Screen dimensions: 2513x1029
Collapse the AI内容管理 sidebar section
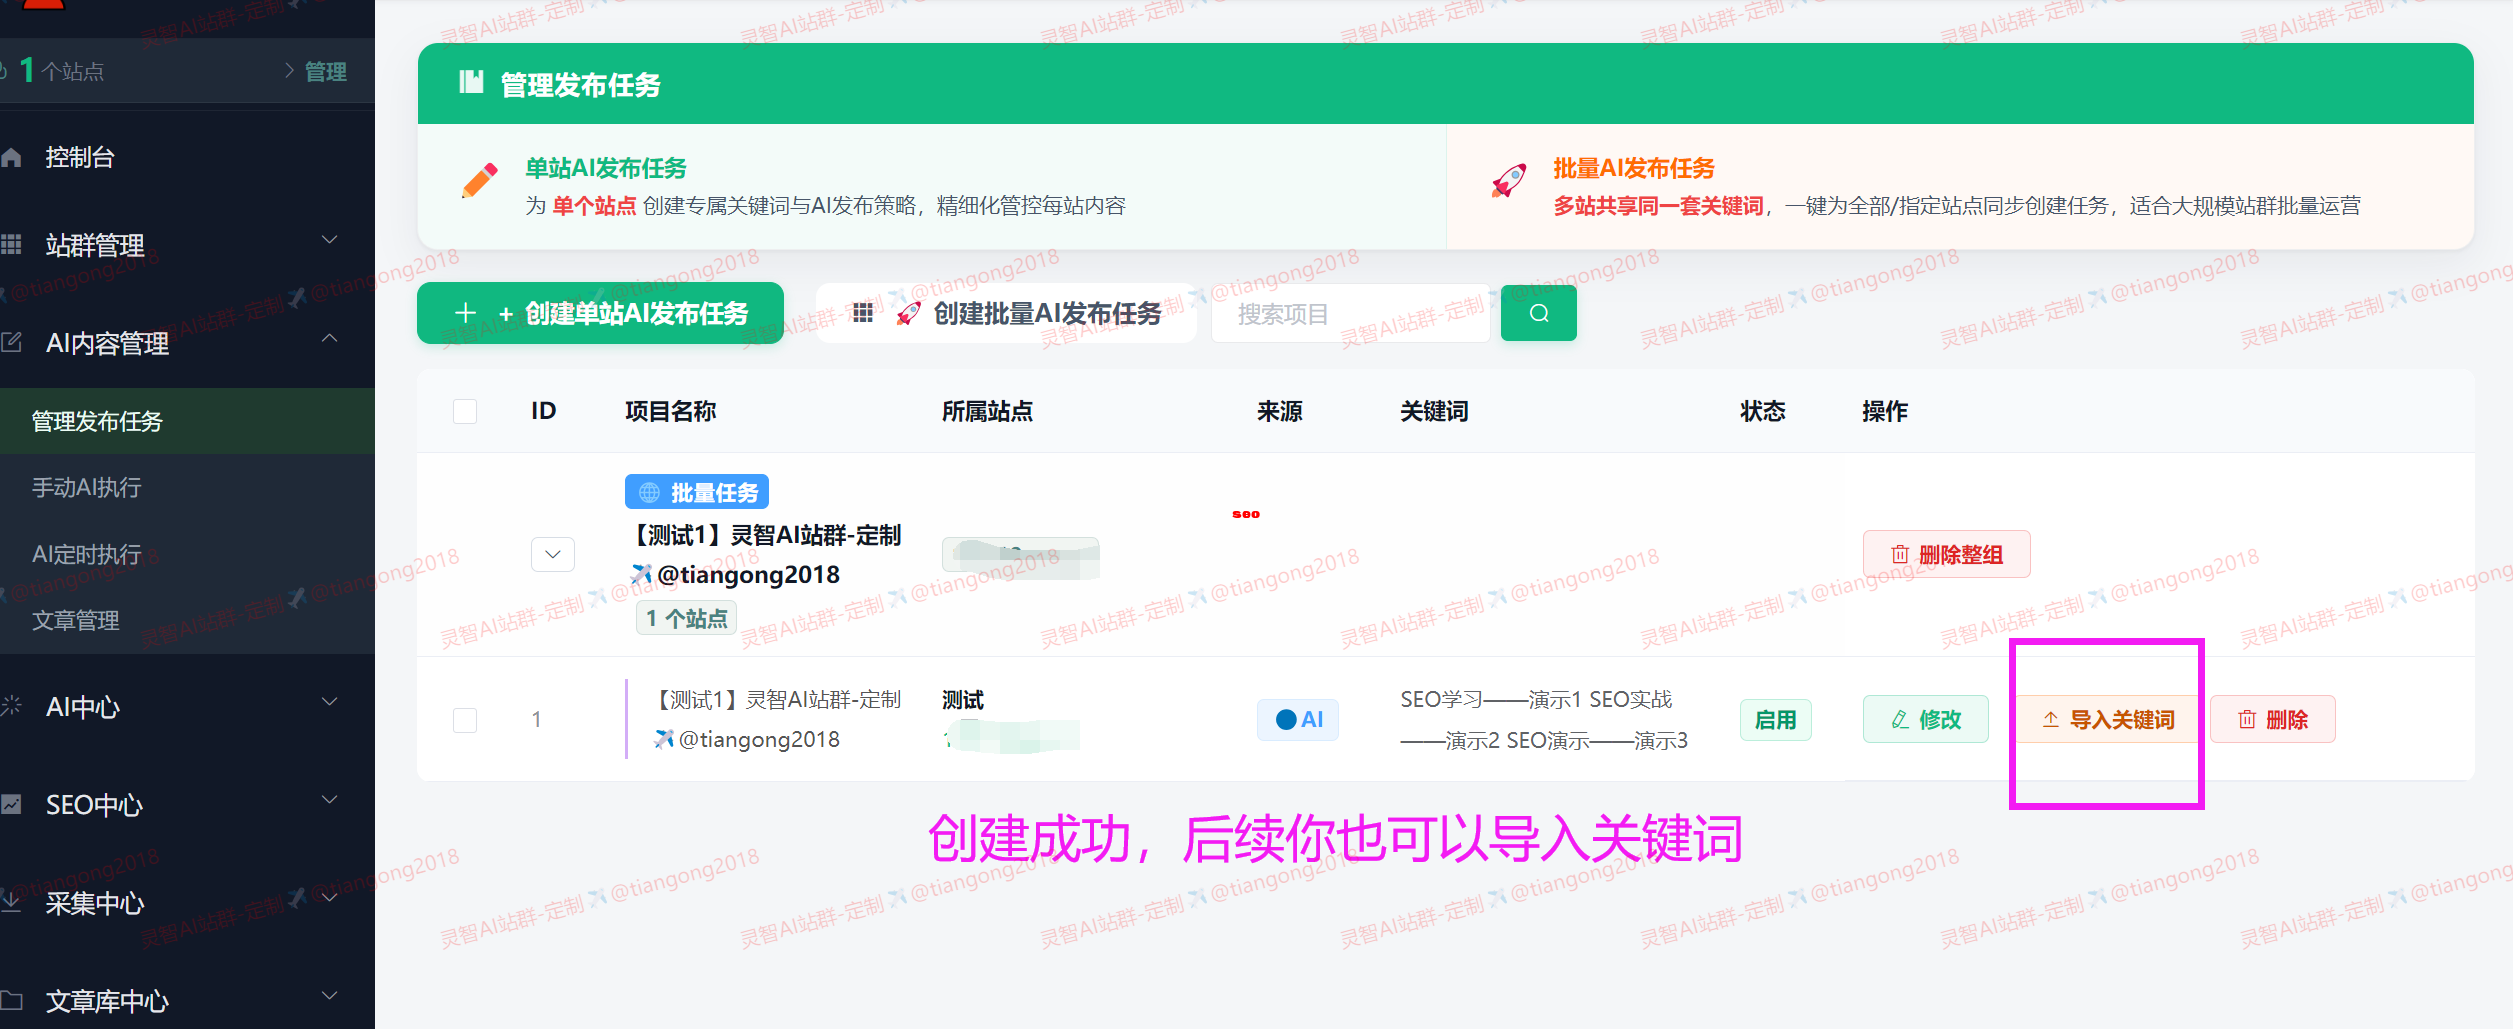click(x=330, y=338)
